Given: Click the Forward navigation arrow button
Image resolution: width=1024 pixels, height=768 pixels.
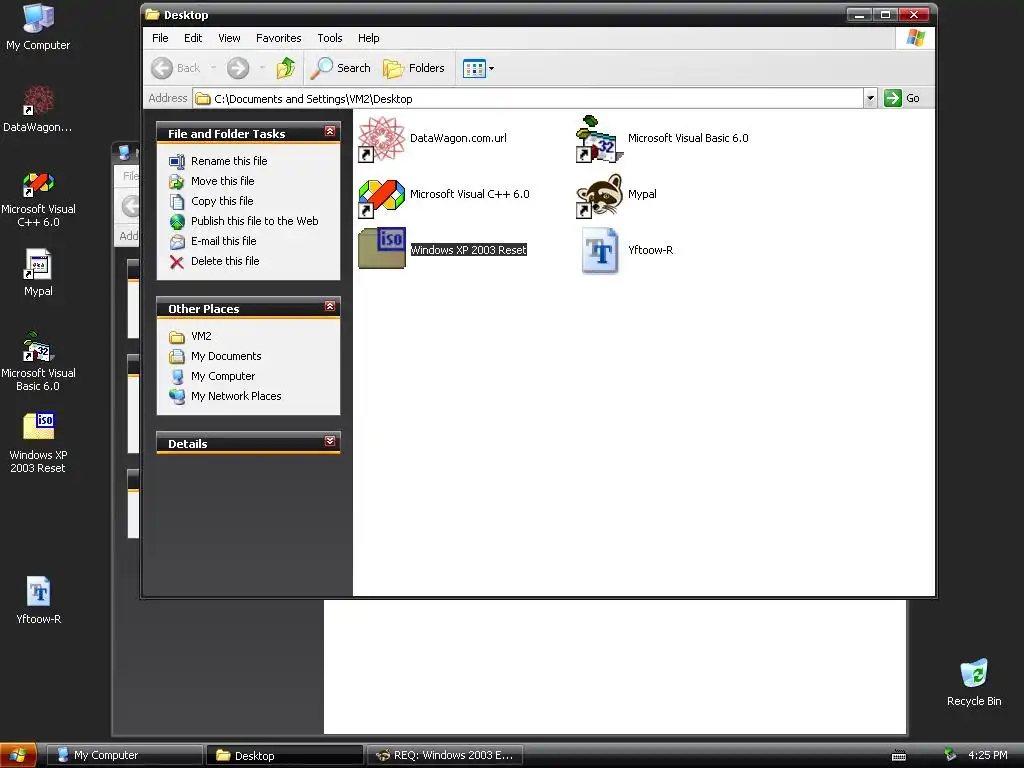Looking at the screenshot, I should coord(238,68).
